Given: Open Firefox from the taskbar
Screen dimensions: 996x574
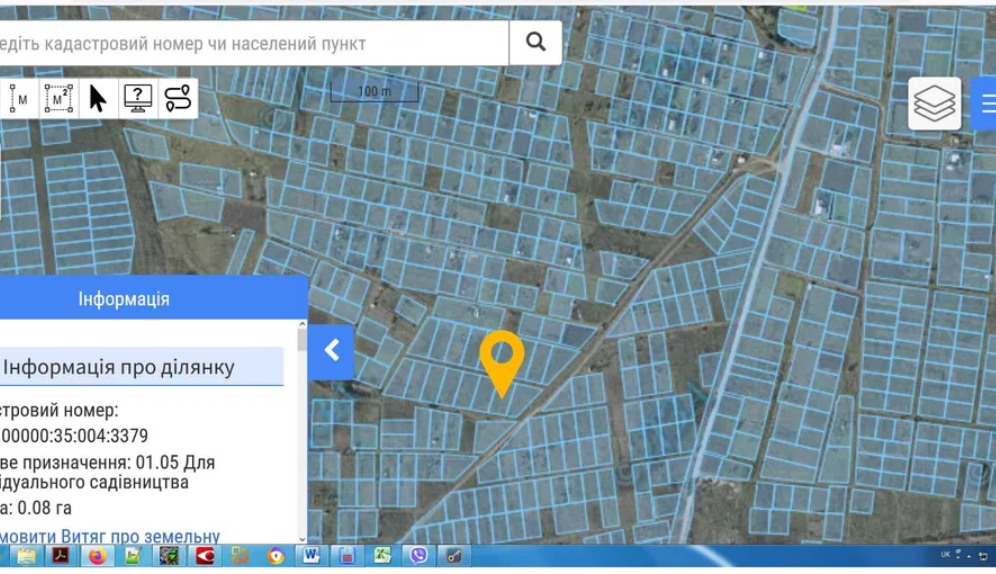Looking at the screenshot, I should pyautogui.click(x=97, y=556).
